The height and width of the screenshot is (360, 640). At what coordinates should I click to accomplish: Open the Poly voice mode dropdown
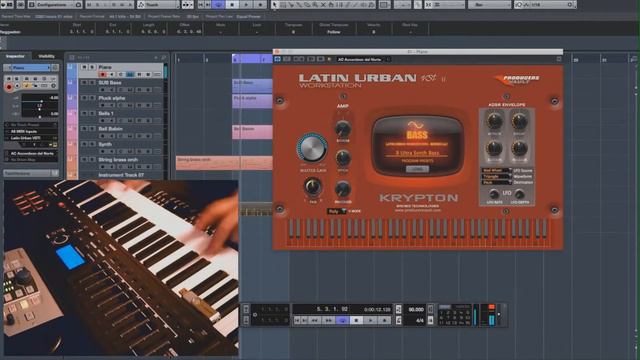(337, 211)
